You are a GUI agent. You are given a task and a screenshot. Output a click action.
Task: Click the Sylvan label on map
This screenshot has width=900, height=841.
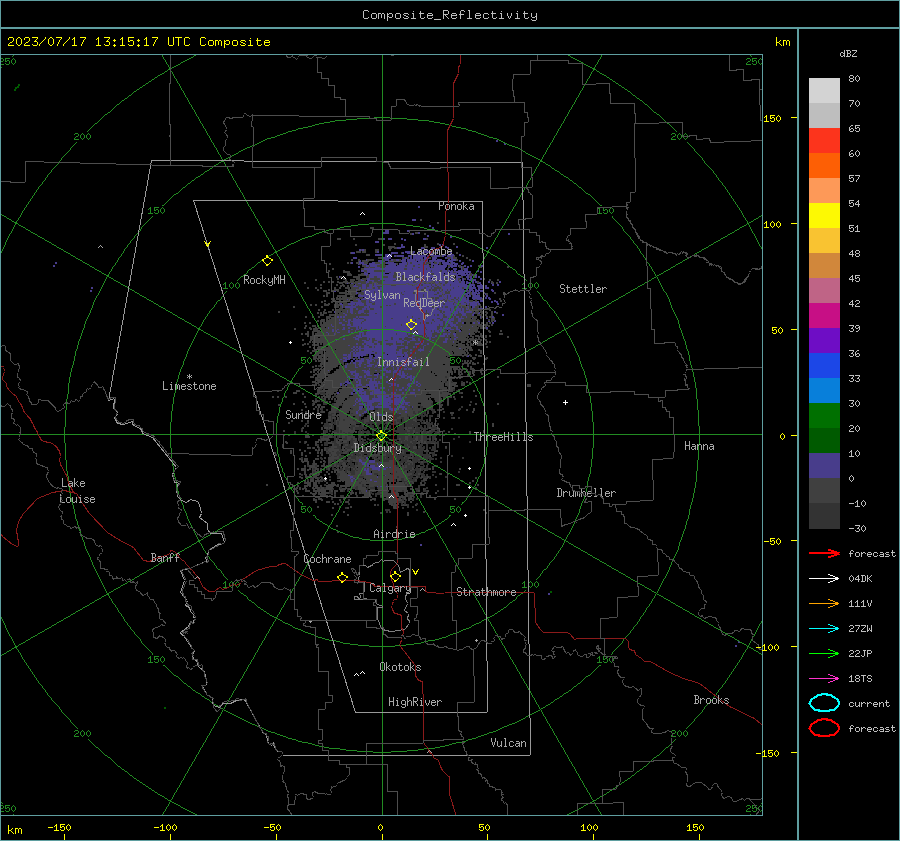[382, 295]
